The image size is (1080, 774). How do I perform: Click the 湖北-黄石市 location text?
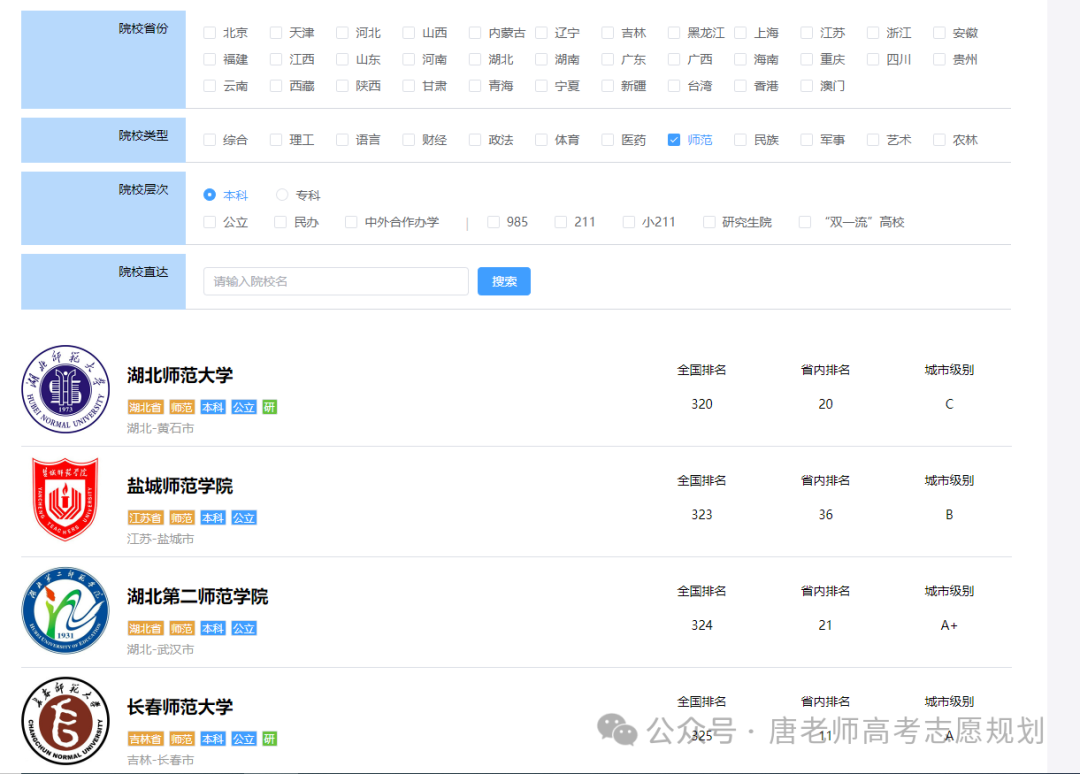point(160,428)
